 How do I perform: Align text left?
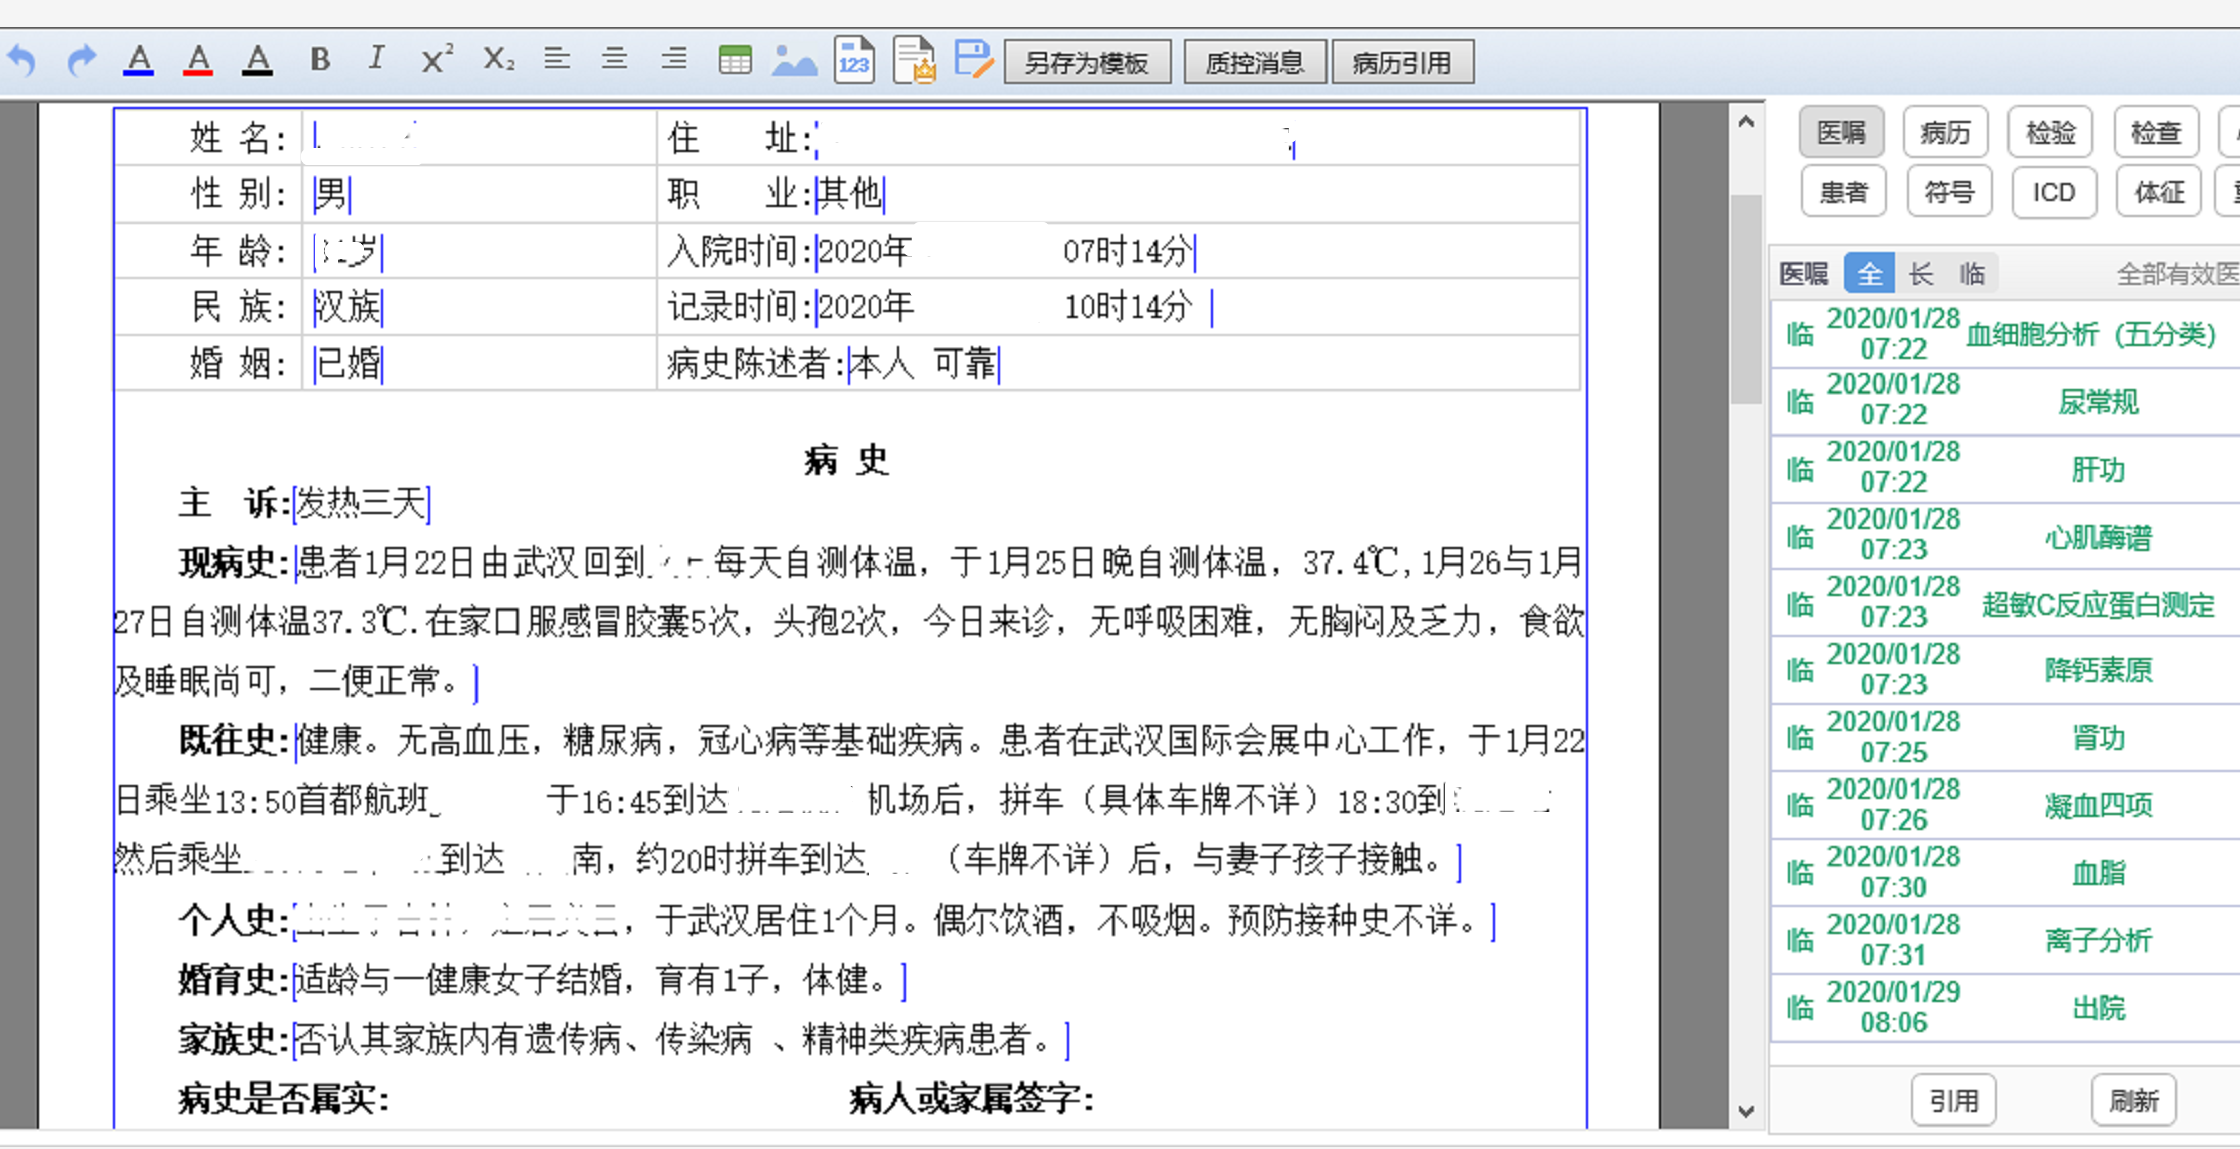click(x=557, y=59)
